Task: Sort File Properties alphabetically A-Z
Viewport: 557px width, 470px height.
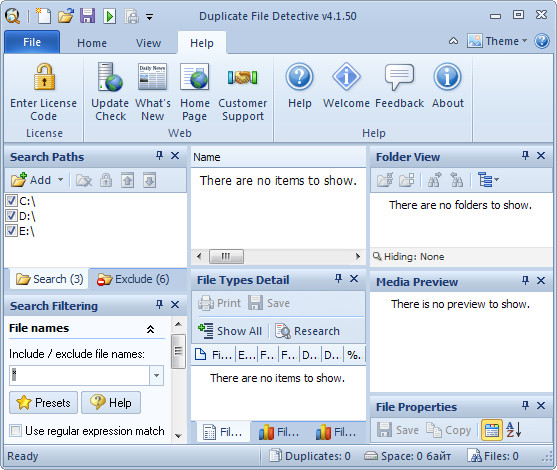Action: click(514, 430)
